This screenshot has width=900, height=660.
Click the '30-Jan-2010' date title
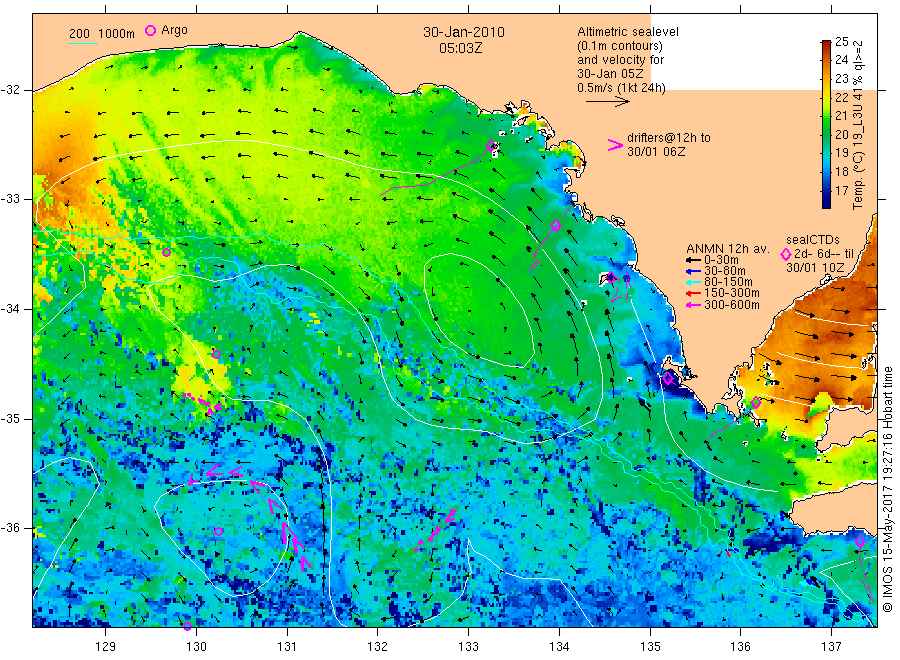point(464,32)
